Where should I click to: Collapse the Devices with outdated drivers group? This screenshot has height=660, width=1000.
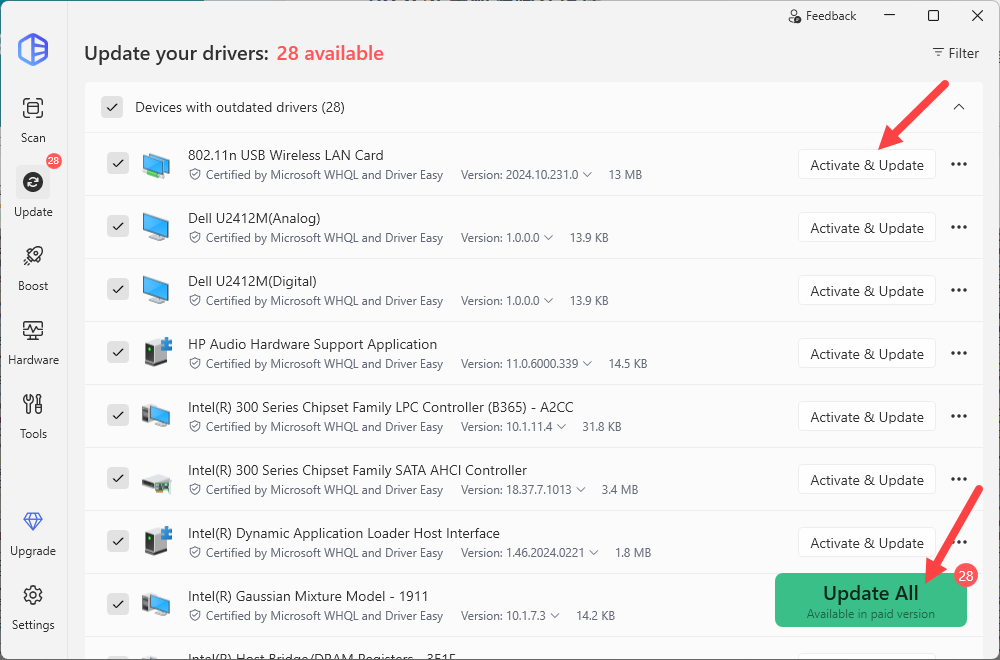click(x=959, y=107)
